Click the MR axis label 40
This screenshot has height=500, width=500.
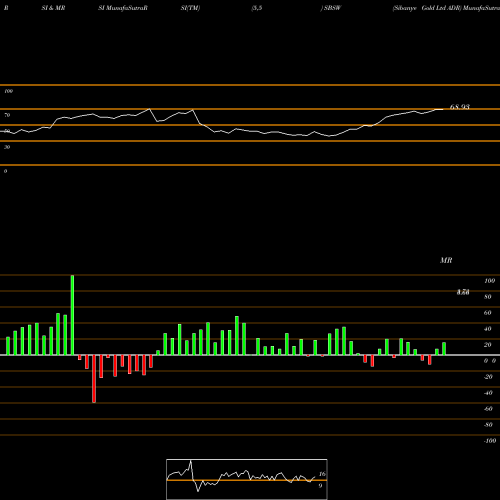[488, 329]
